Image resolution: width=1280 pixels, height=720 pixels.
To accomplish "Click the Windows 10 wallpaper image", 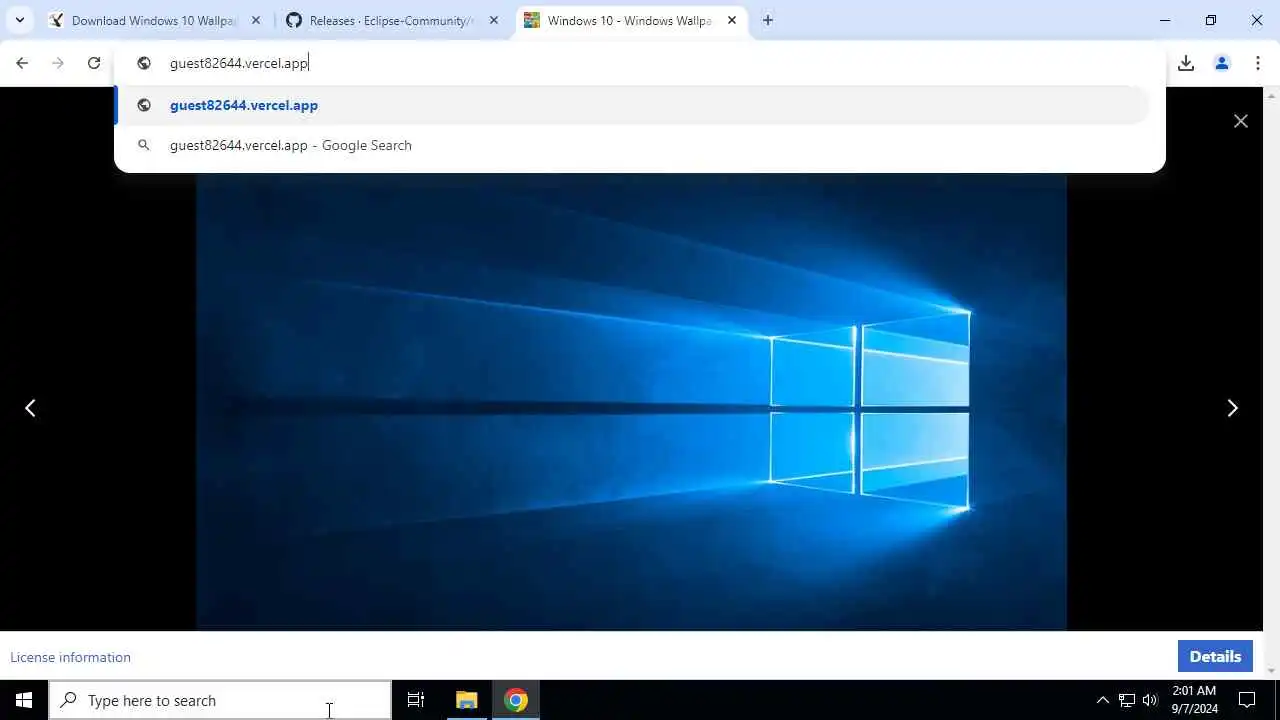I will tap(631, 401).
